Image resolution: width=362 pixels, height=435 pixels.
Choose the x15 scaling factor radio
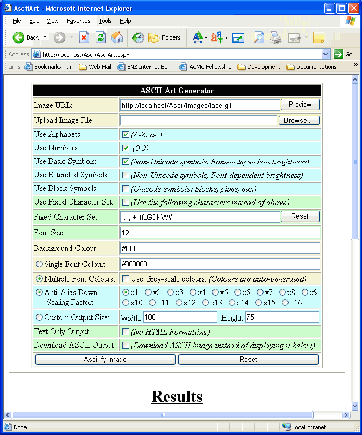(258, 303)
